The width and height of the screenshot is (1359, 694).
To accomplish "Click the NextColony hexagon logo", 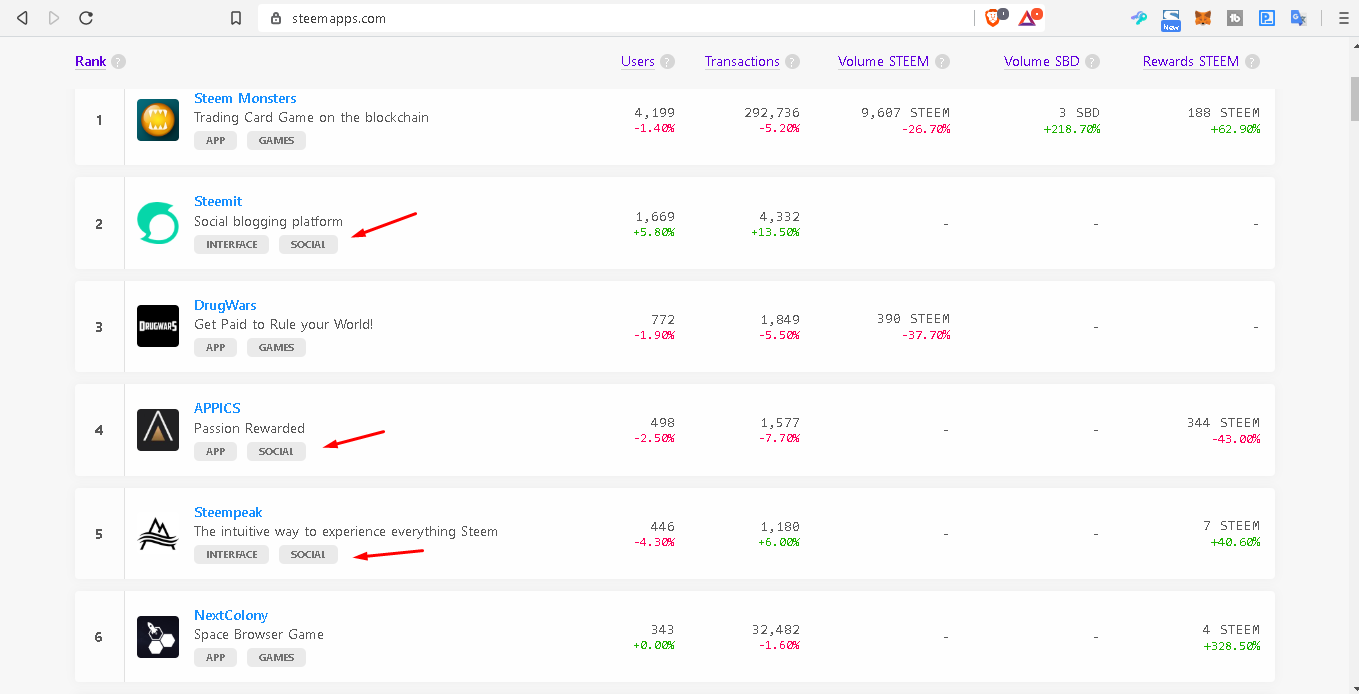I will (158, 637).
